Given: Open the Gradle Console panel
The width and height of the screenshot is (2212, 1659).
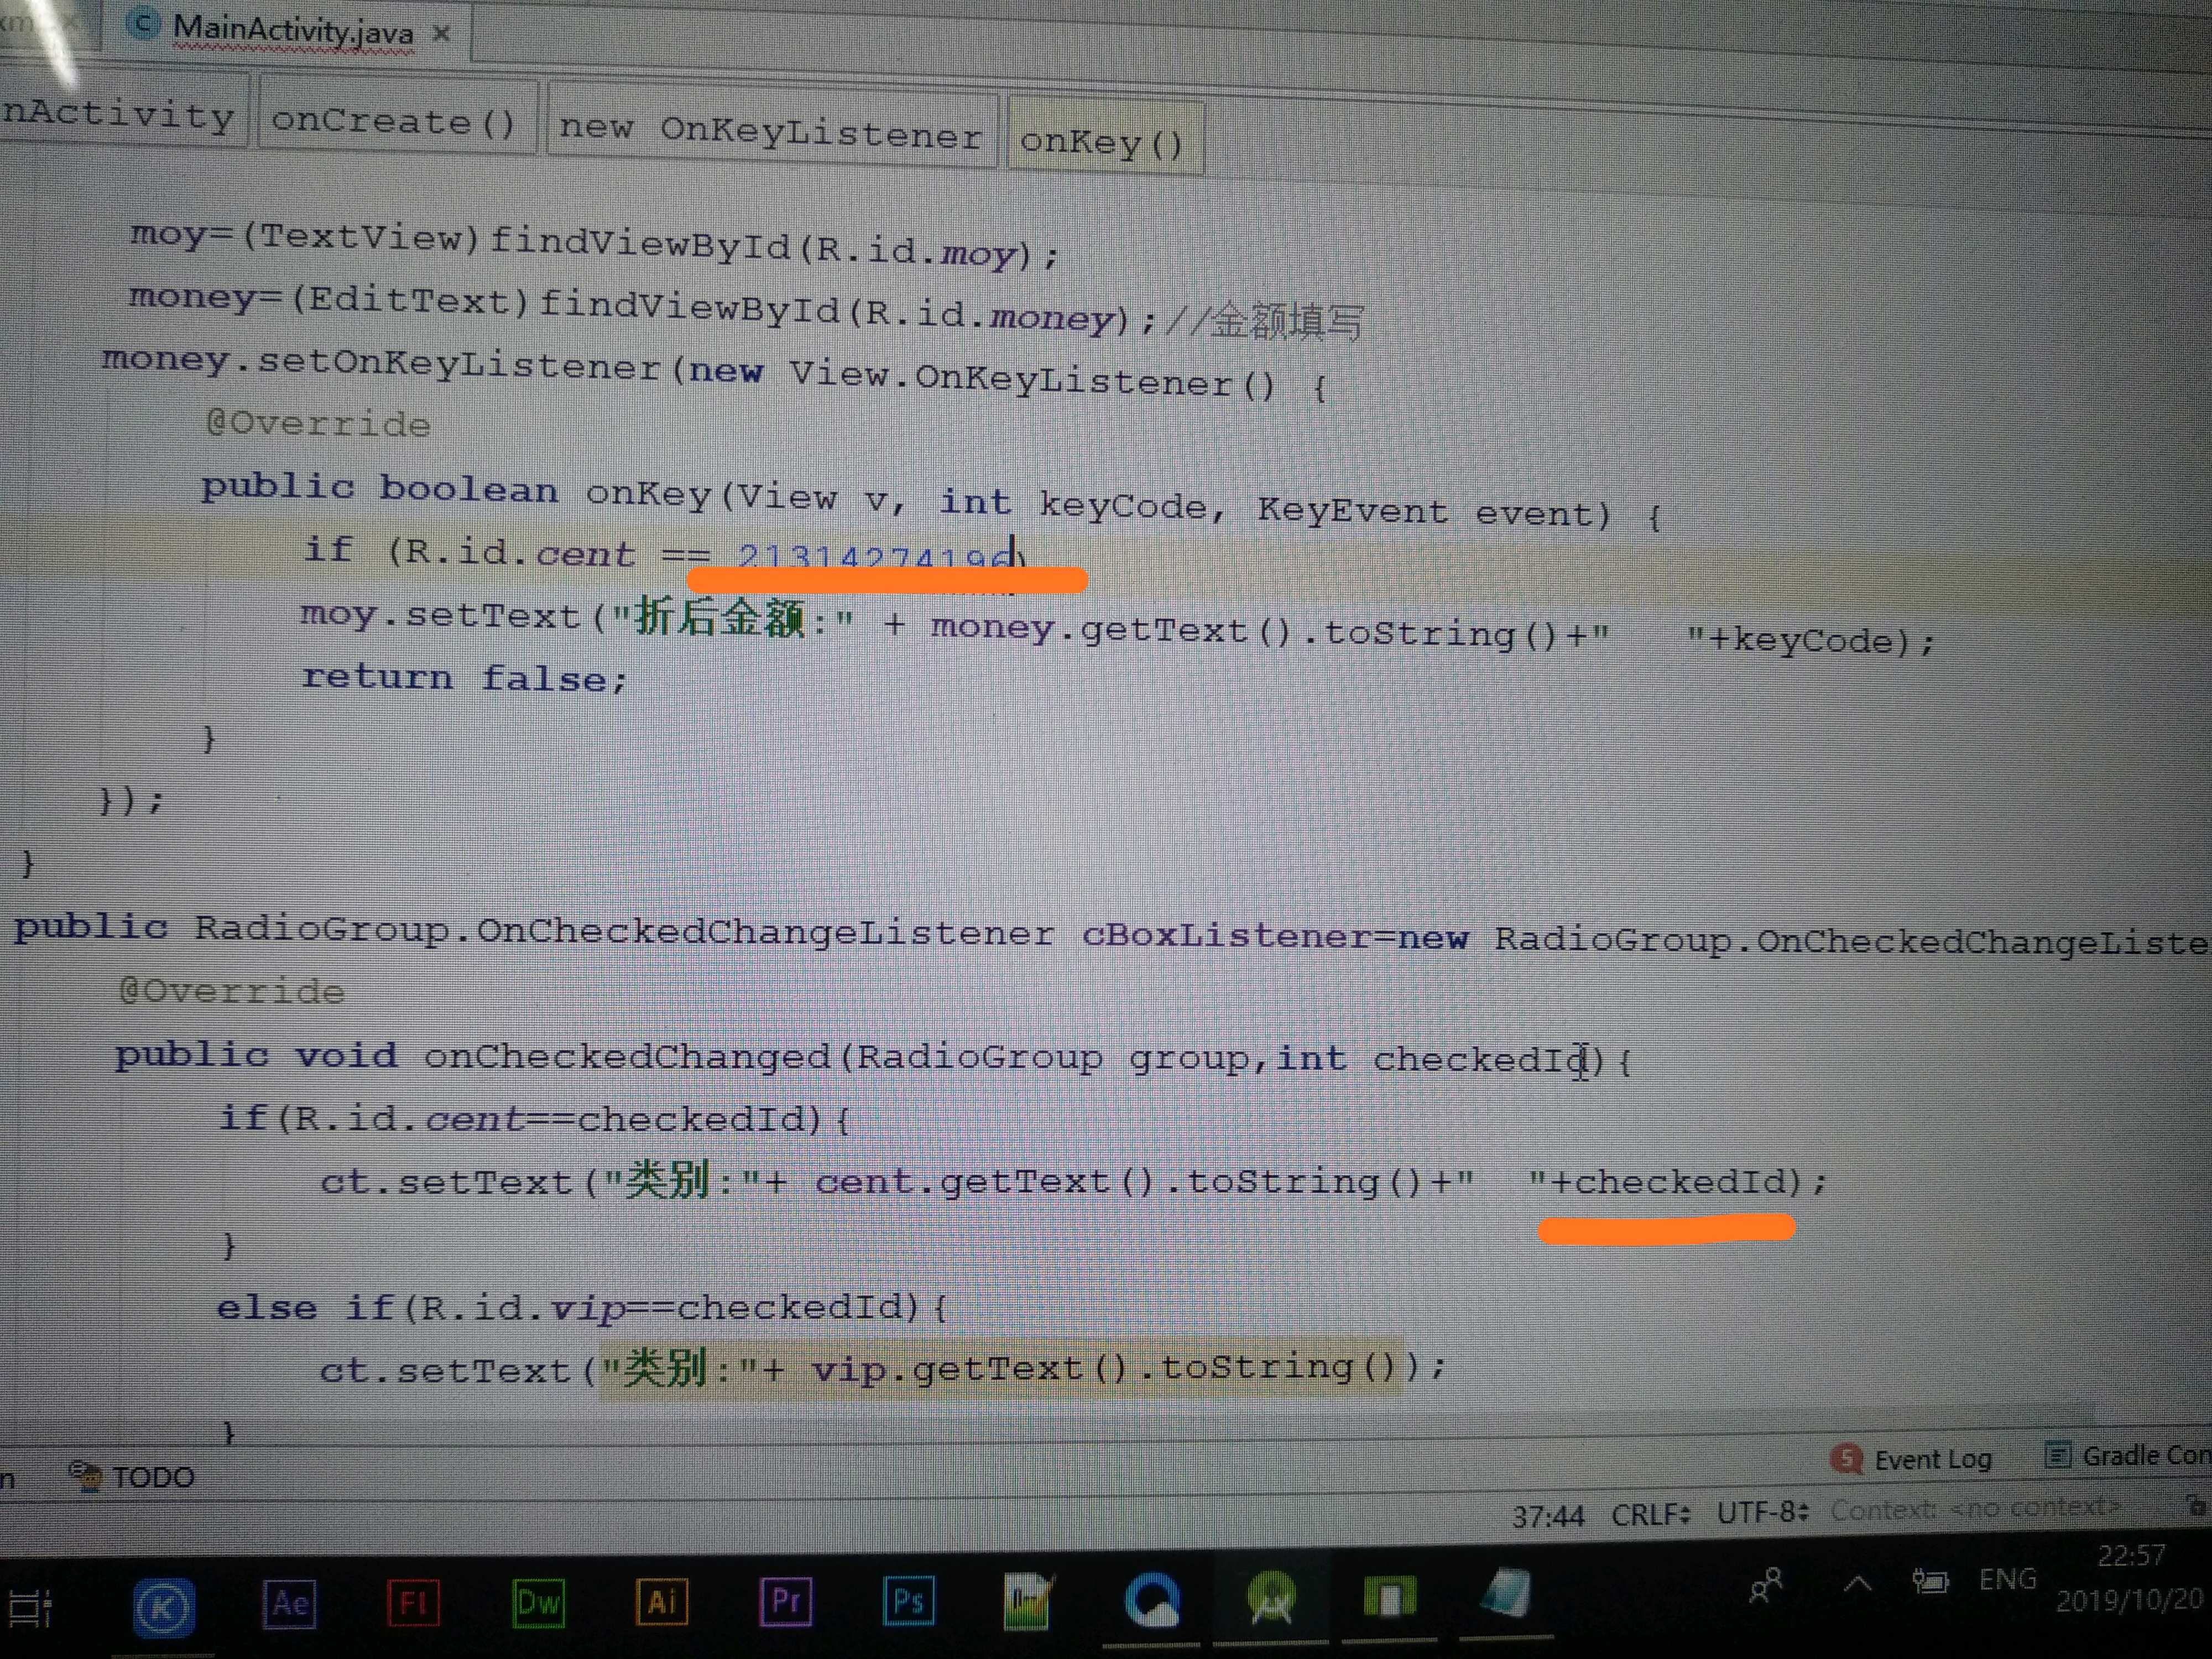Looking at the screenshot, I should 2128,1455.
